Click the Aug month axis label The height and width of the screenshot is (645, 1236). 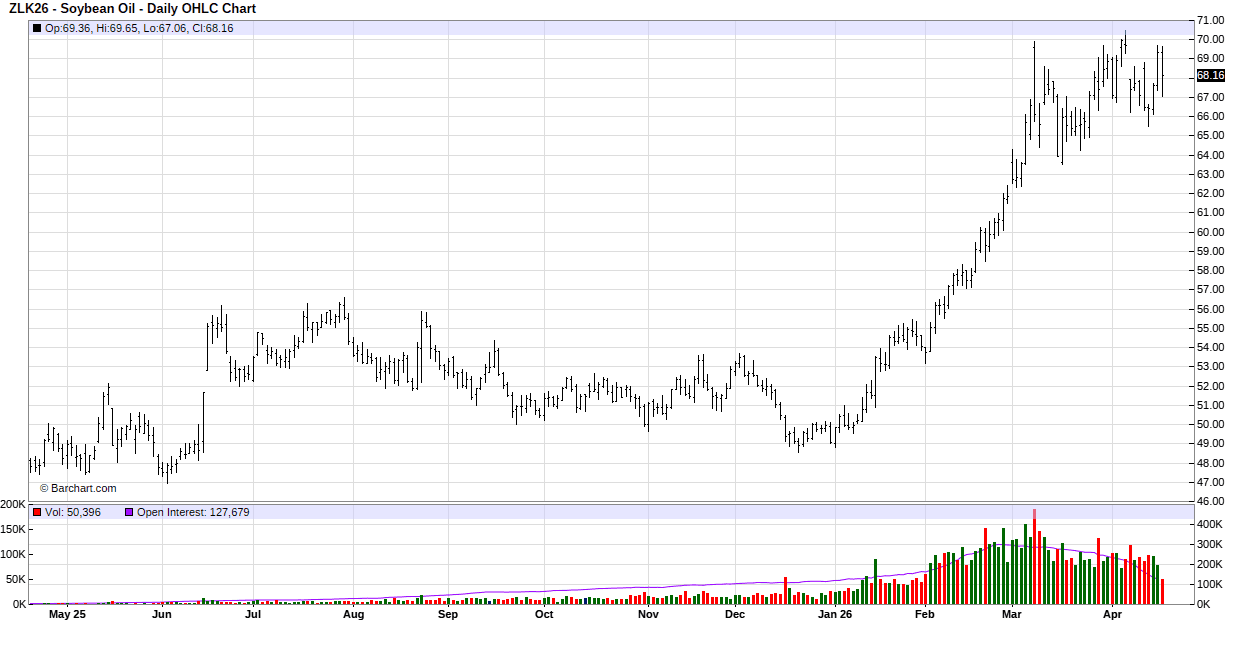click(x=353, y=615)
